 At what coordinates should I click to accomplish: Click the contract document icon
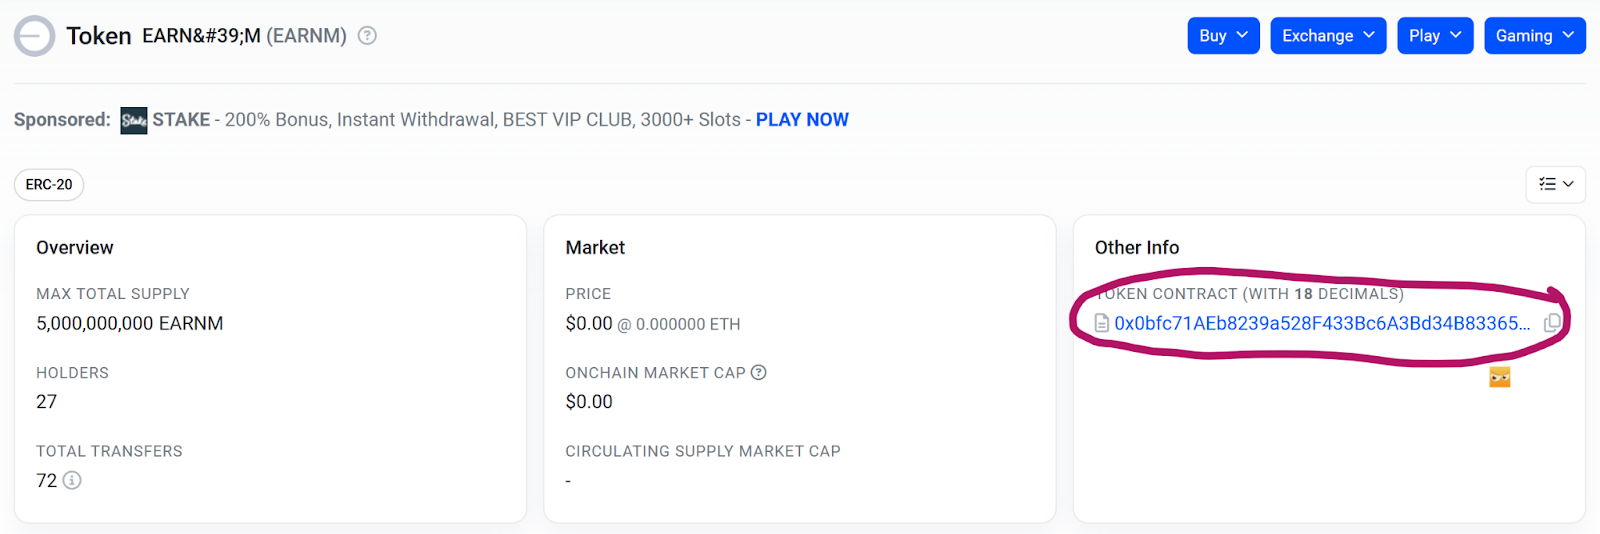(x=1102, y=323)
